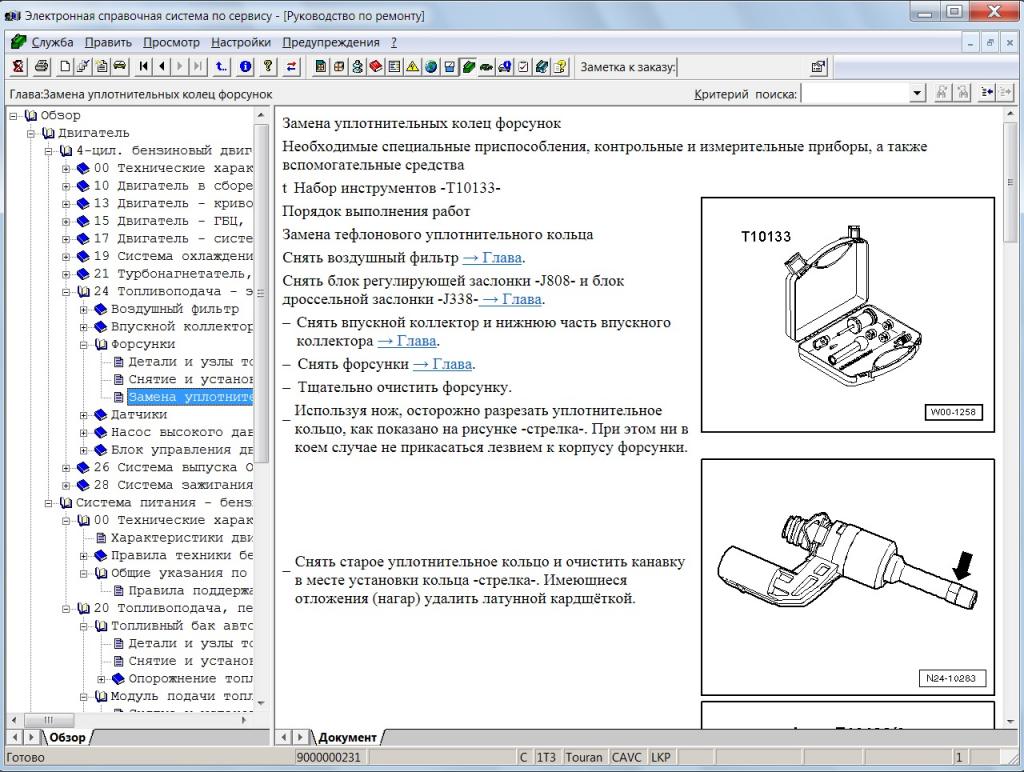Open the Служба menu
Image resolution: width=1024 pixels, height=772 pixels.
[x=52, y=42]
